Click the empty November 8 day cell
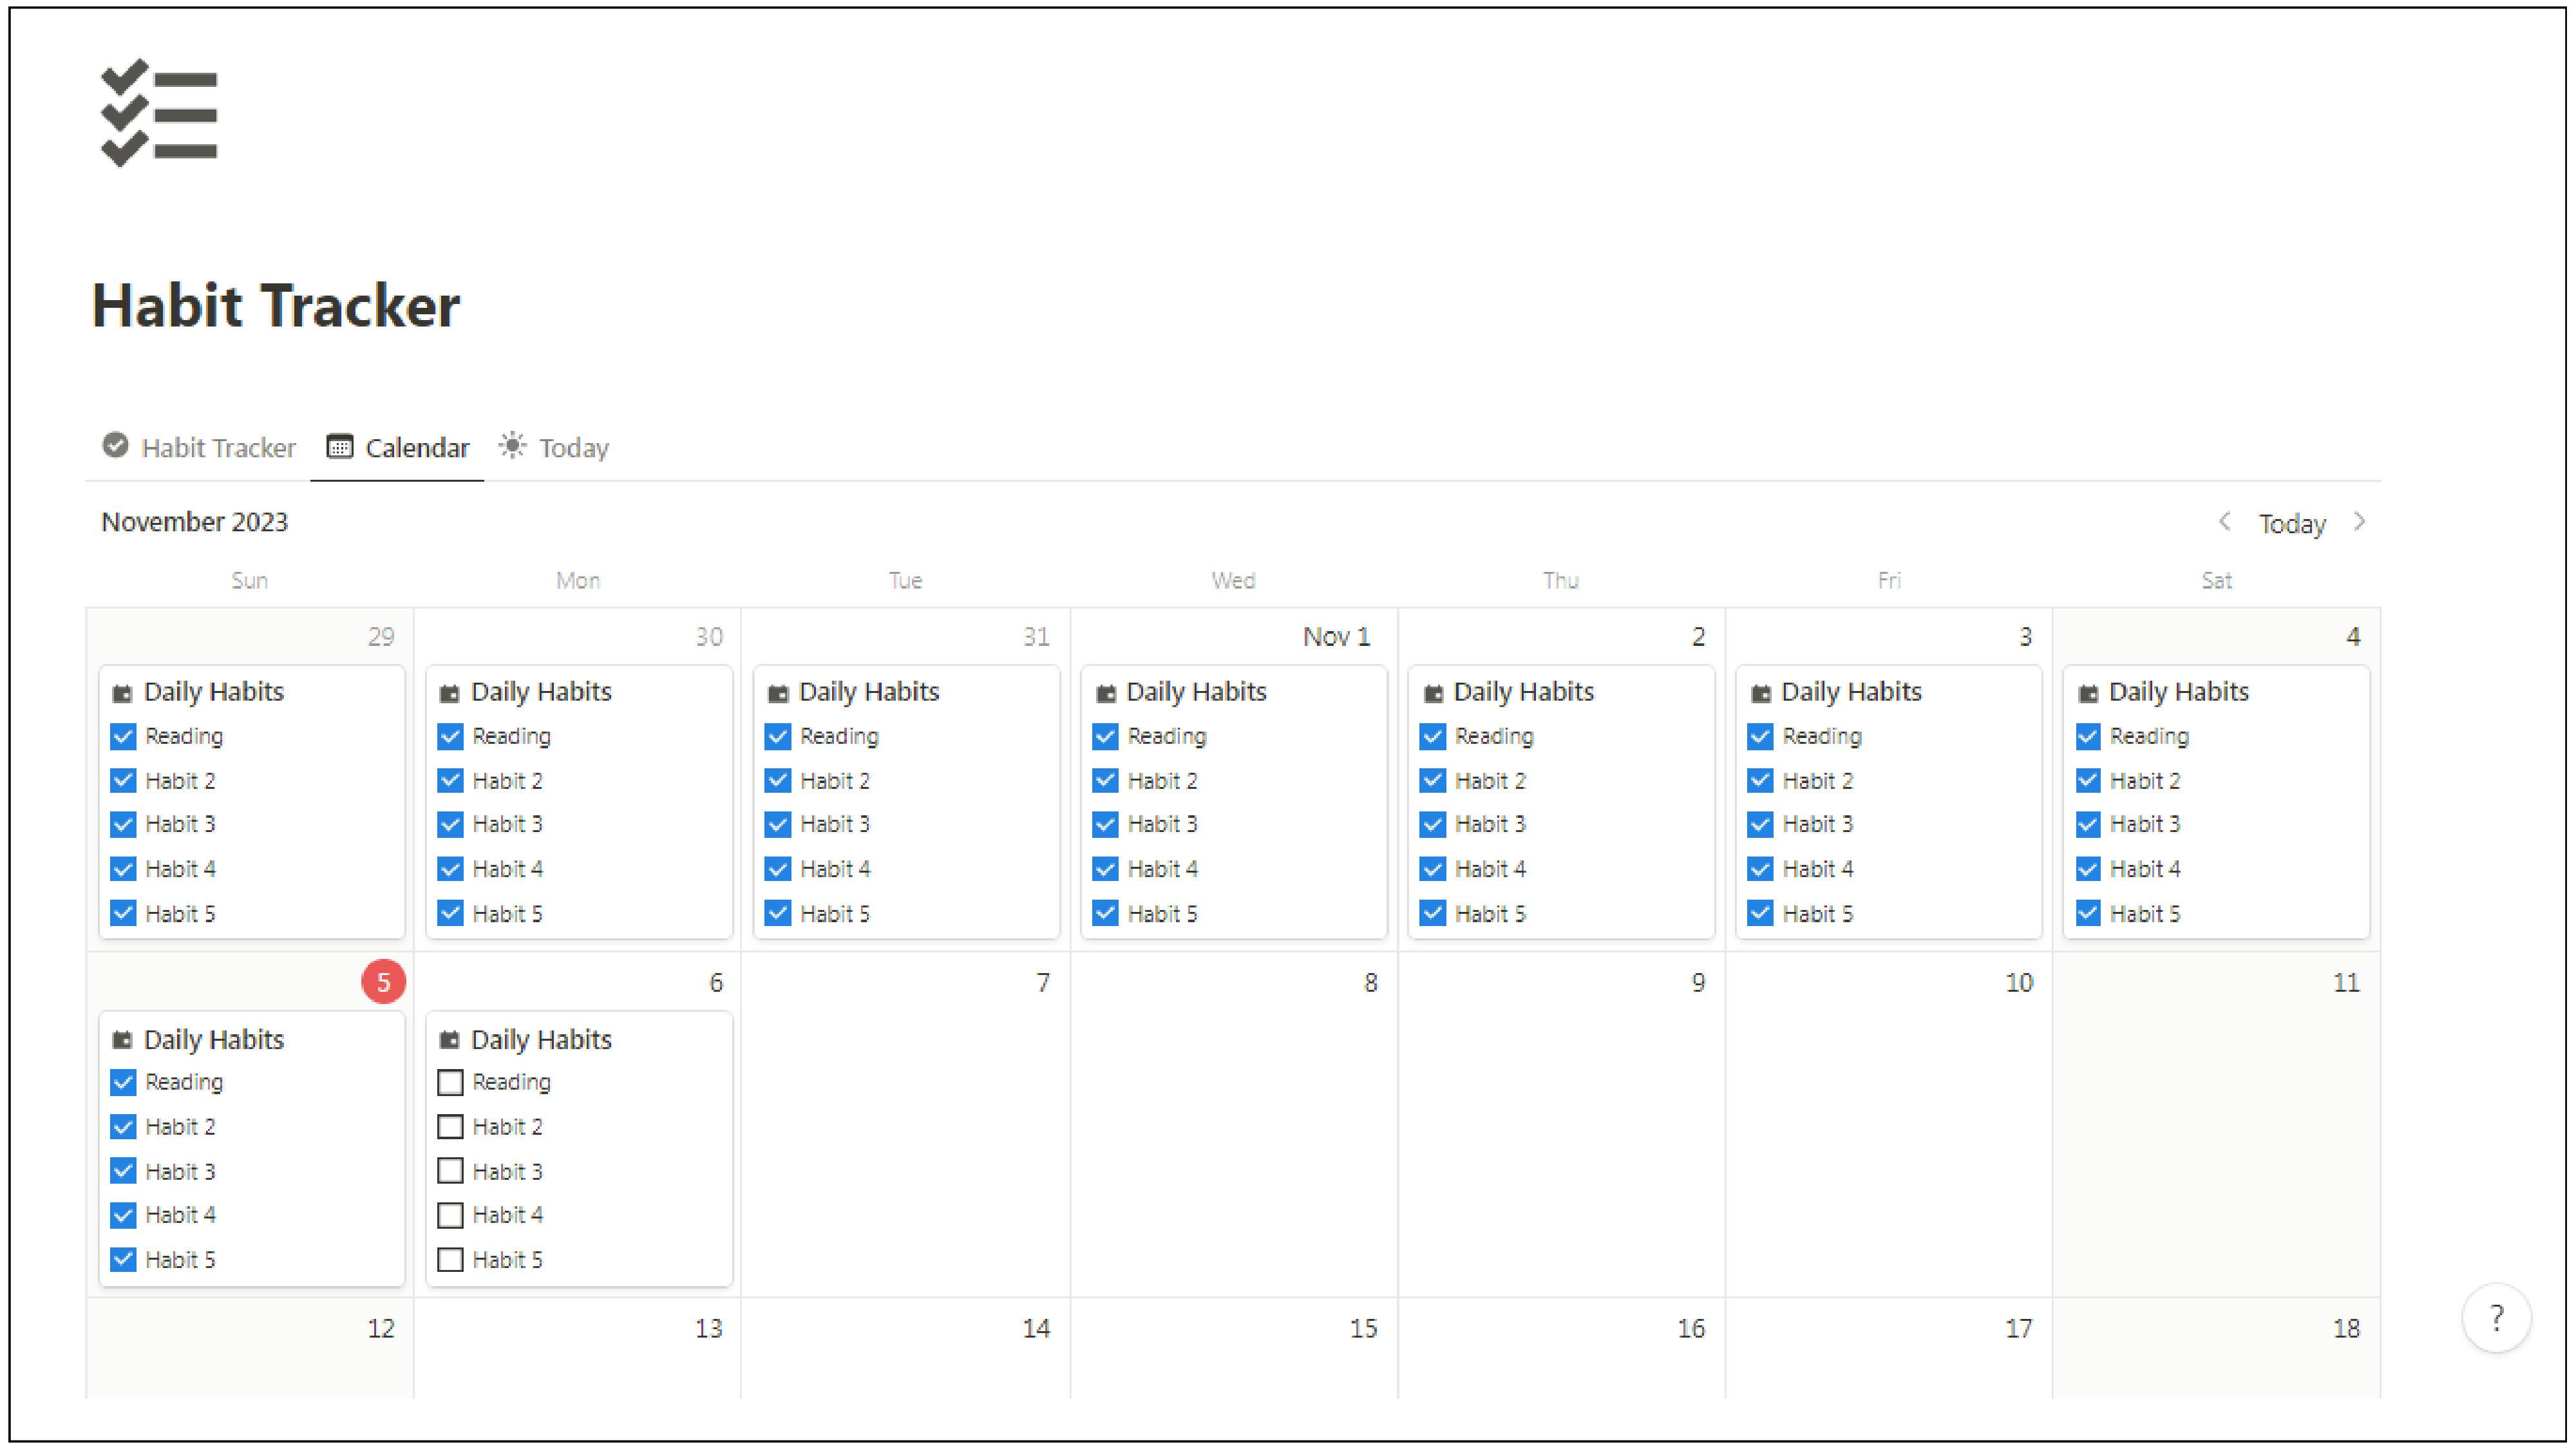Viewport: 2576px width, 1449px height. (1233, 1140)
